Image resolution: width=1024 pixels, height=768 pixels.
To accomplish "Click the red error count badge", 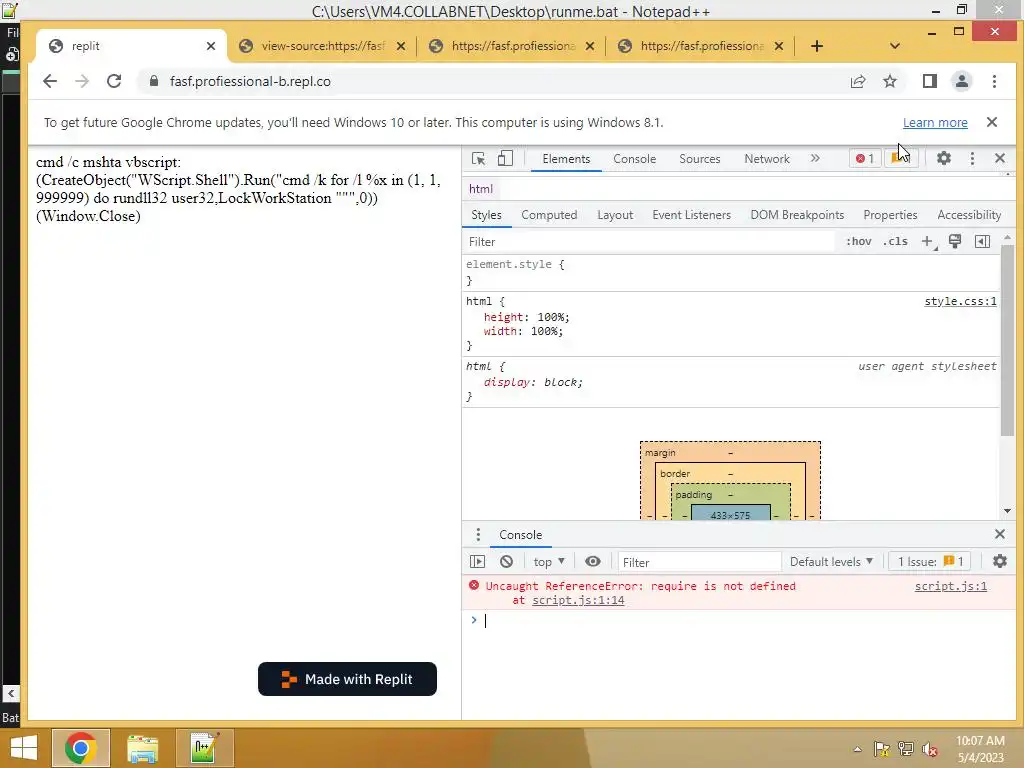I will [865, 158].
